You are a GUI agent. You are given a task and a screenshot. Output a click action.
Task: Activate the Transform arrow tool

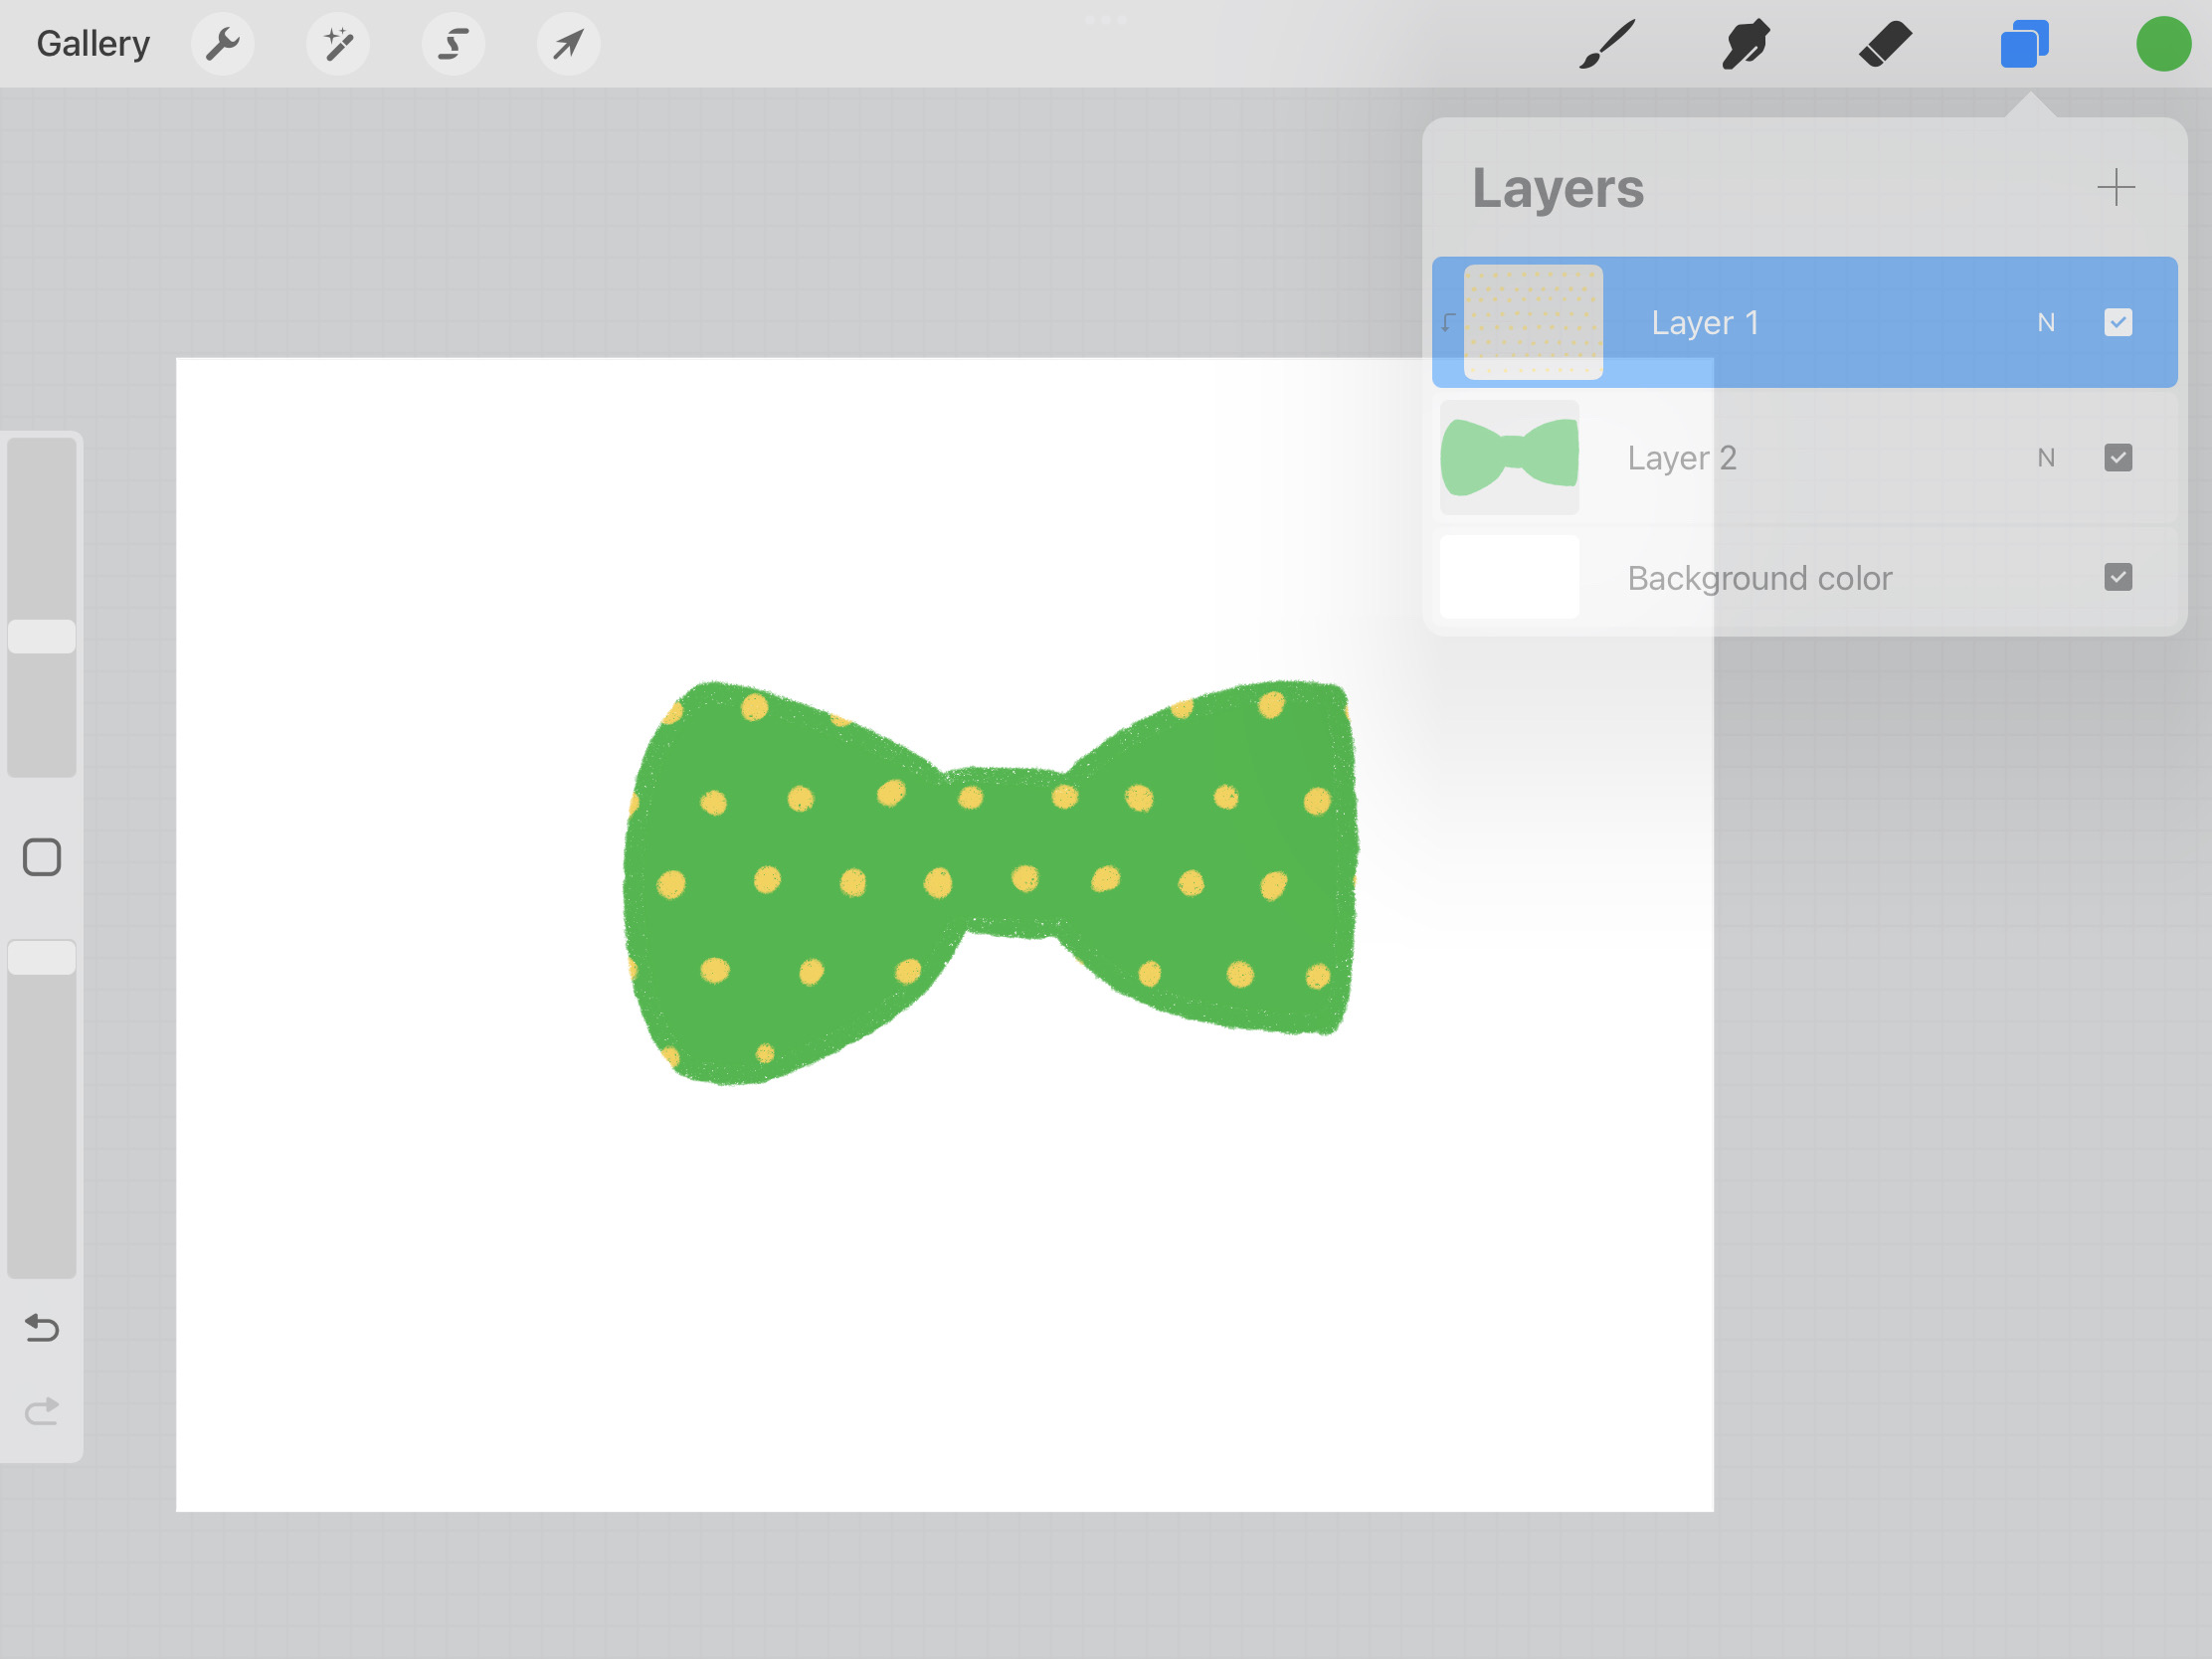[568, 44]
